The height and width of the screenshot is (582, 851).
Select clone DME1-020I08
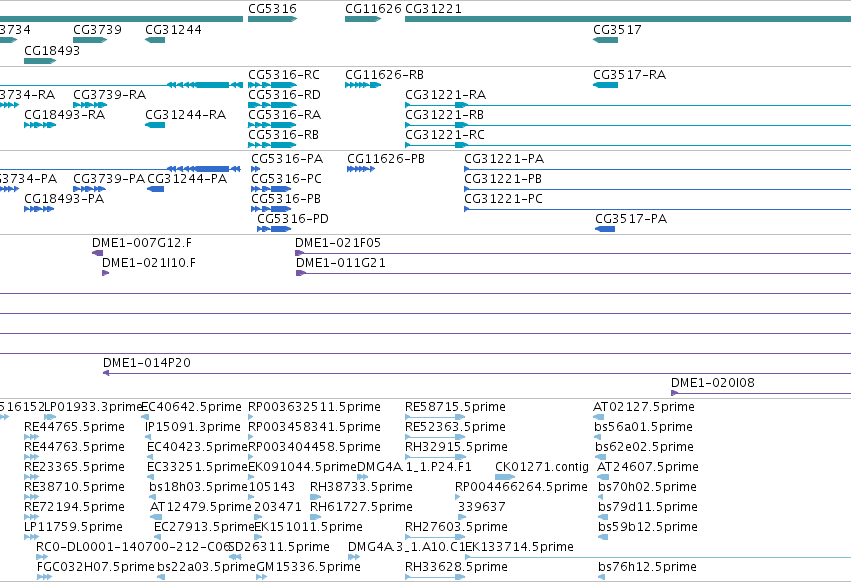[x=713, y=383]
